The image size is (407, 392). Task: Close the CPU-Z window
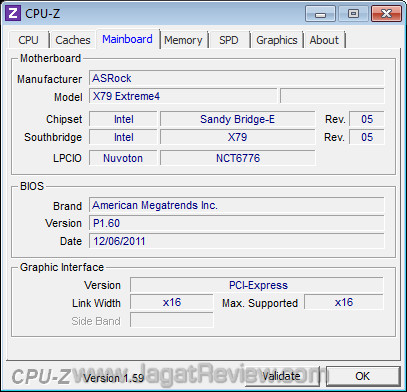pyautogui.click(x=386, y=14)
